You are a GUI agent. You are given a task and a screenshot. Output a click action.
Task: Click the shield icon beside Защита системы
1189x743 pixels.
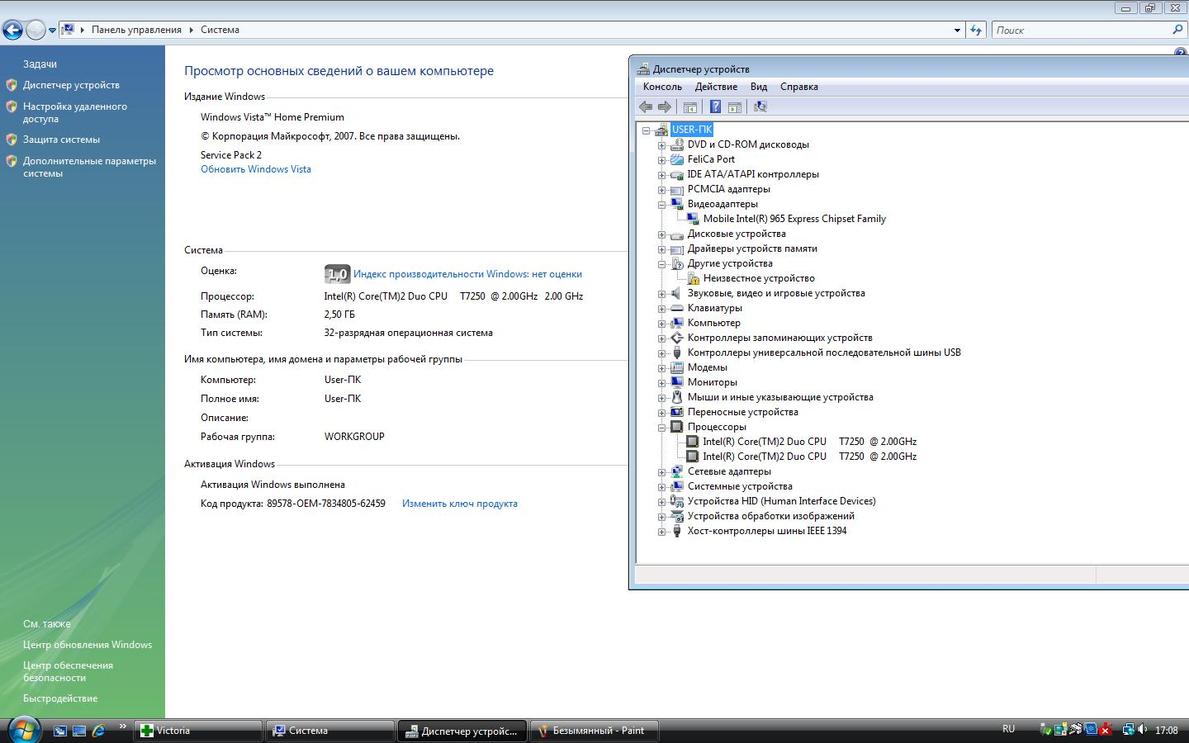[x=11, y=140]
